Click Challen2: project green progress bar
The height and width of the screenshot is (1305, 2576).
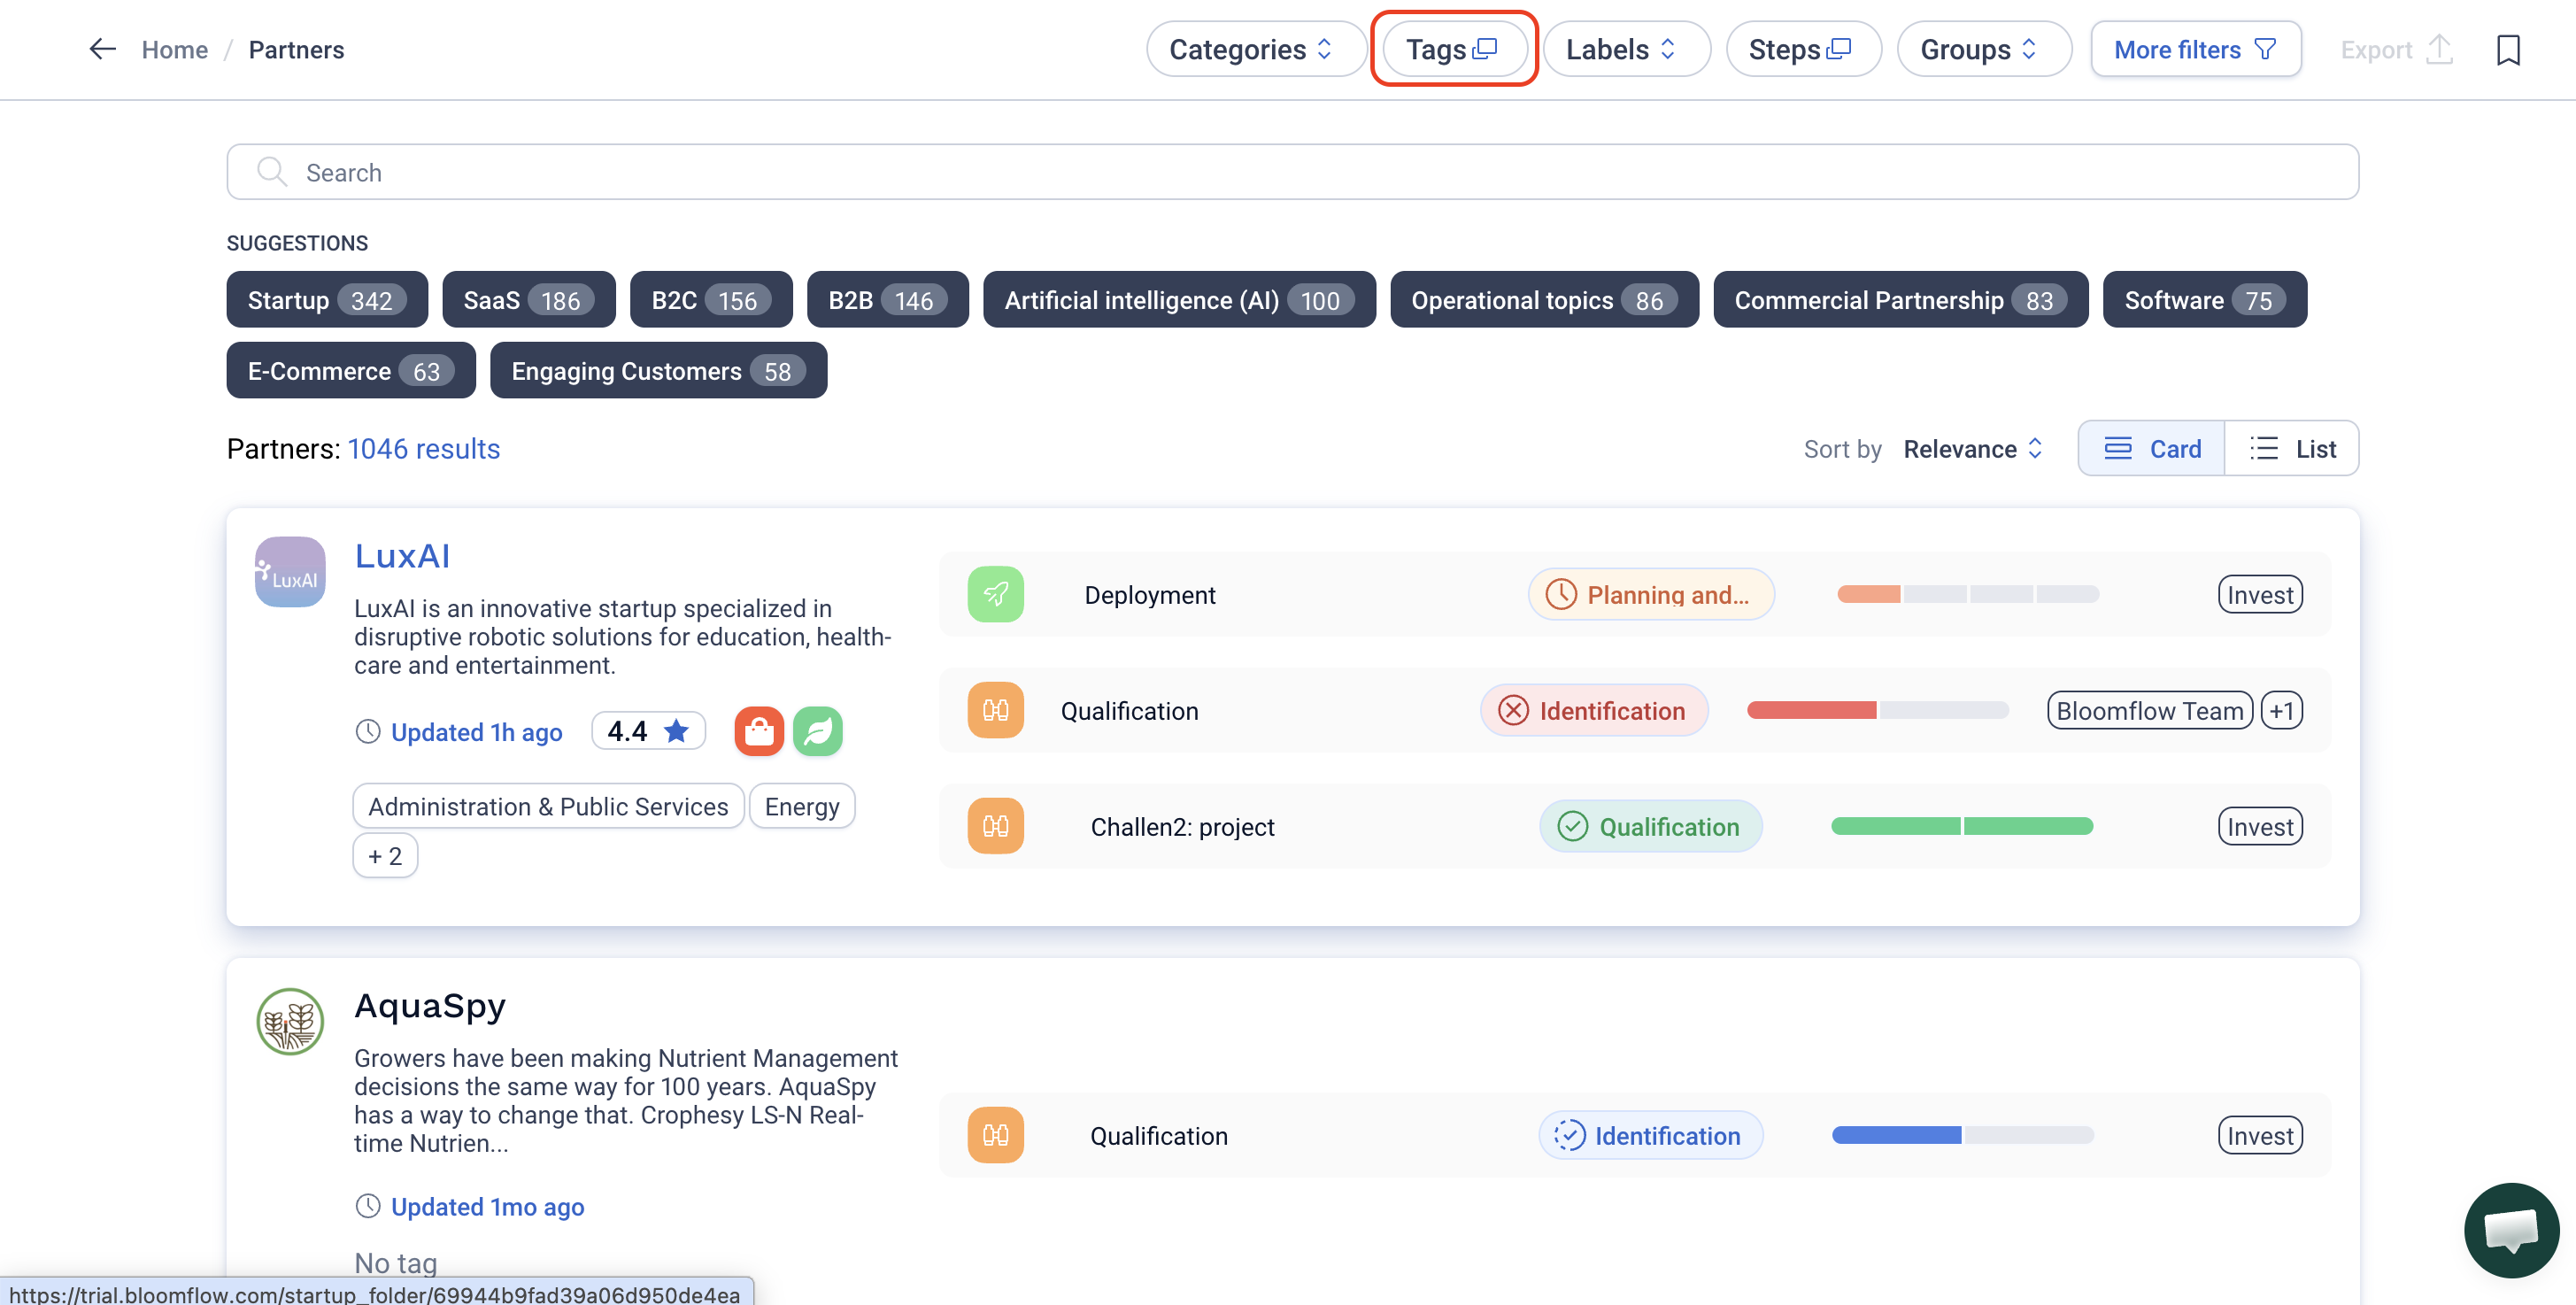1962,826
